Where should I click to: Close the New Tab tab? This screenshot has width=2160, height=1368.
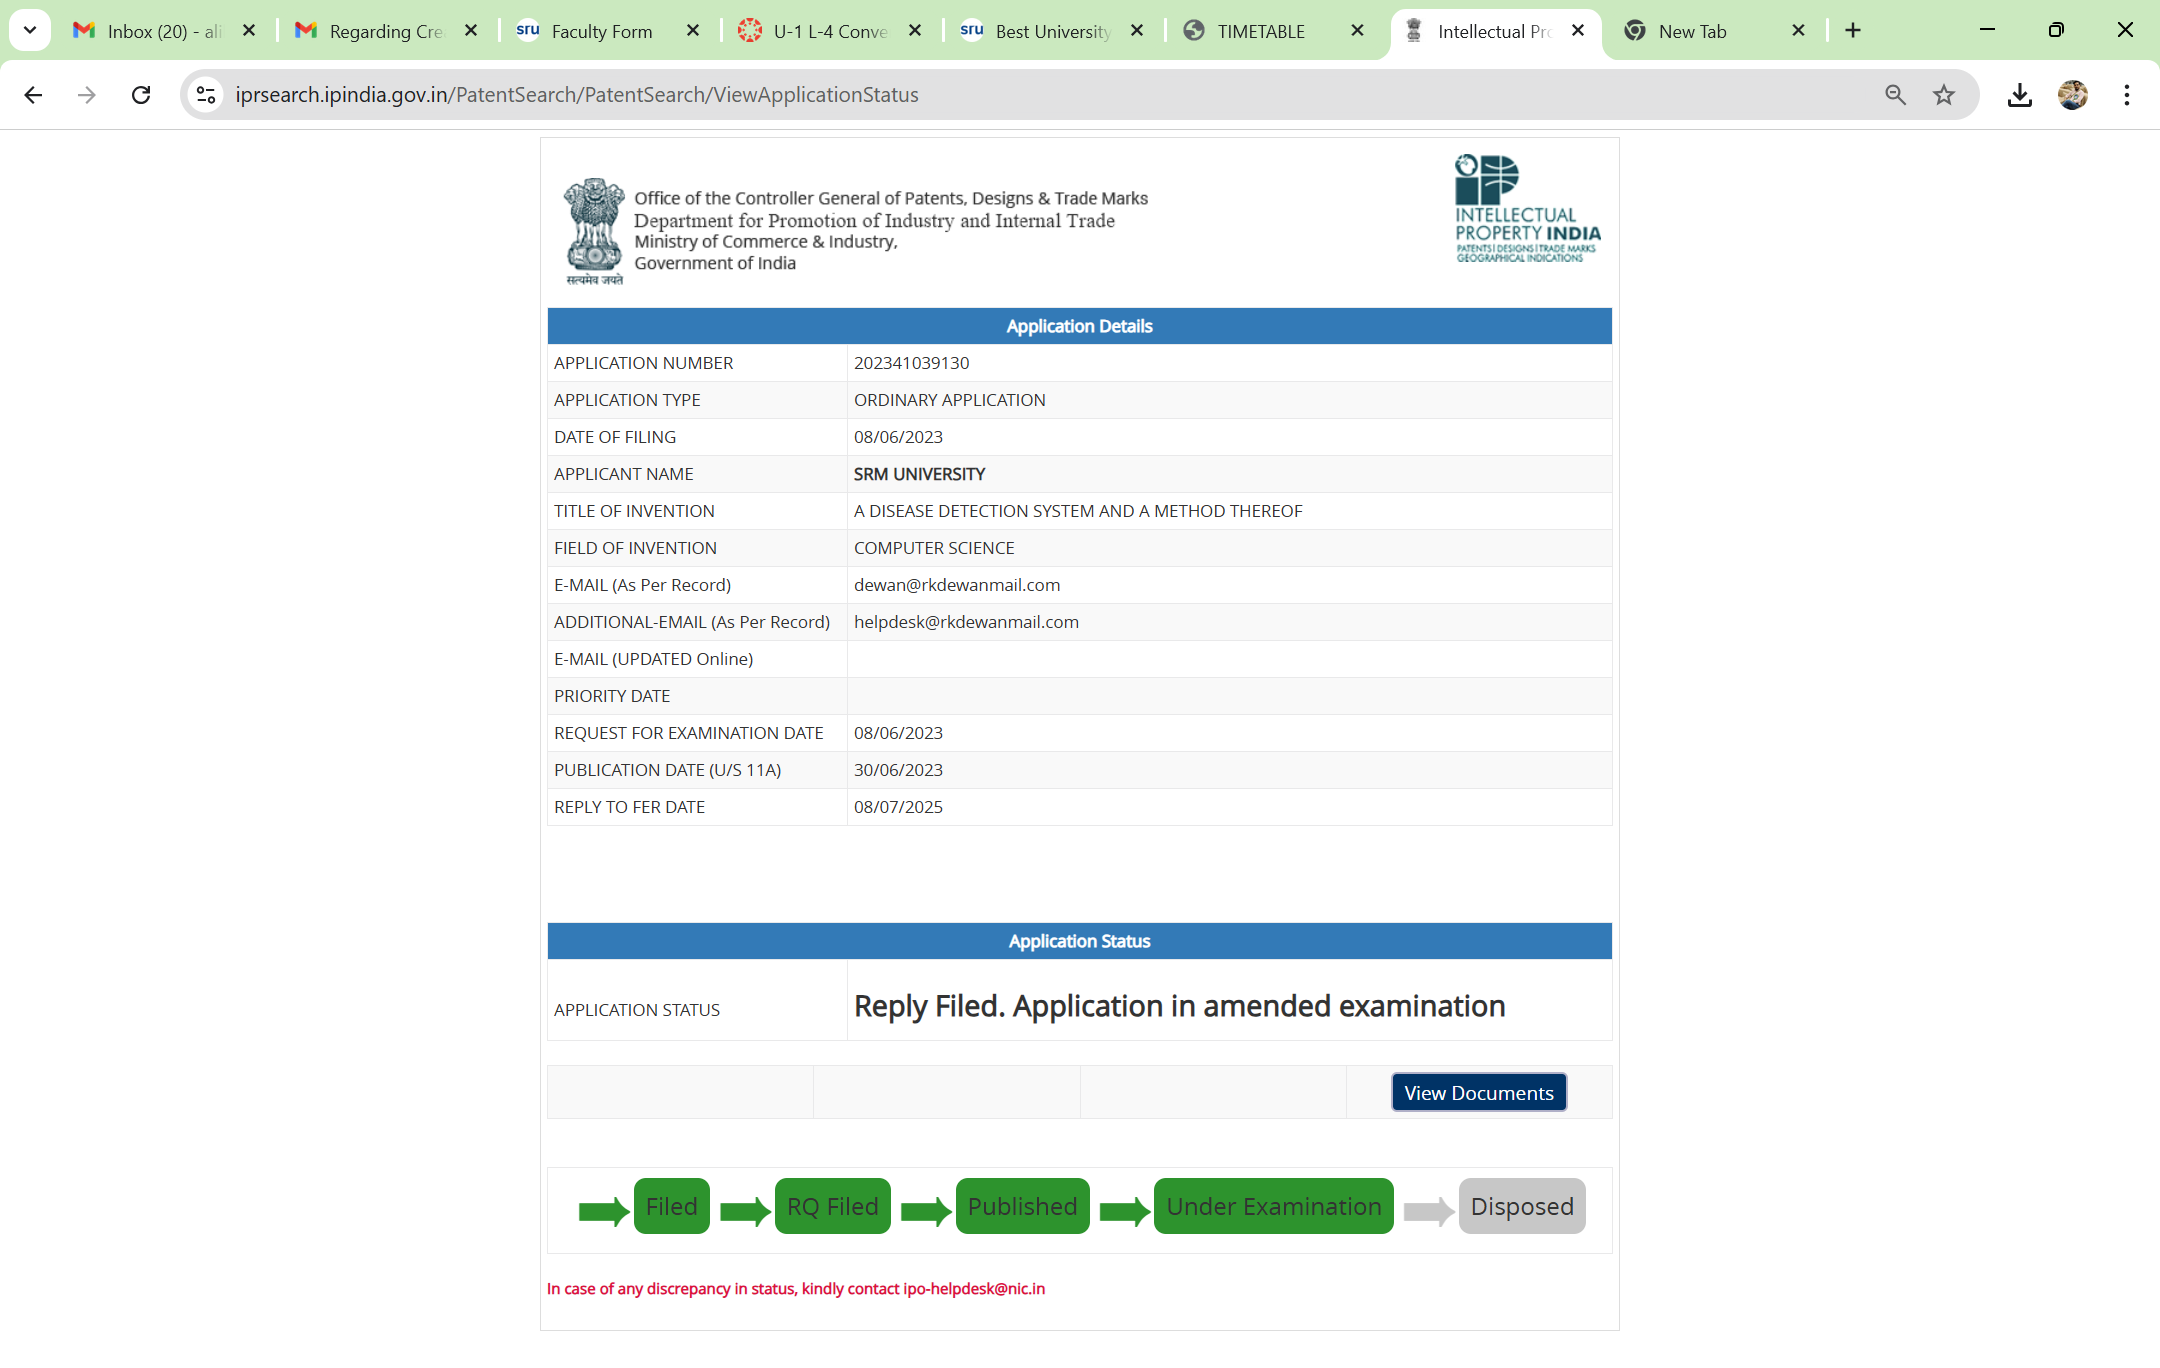(1798, 31)
